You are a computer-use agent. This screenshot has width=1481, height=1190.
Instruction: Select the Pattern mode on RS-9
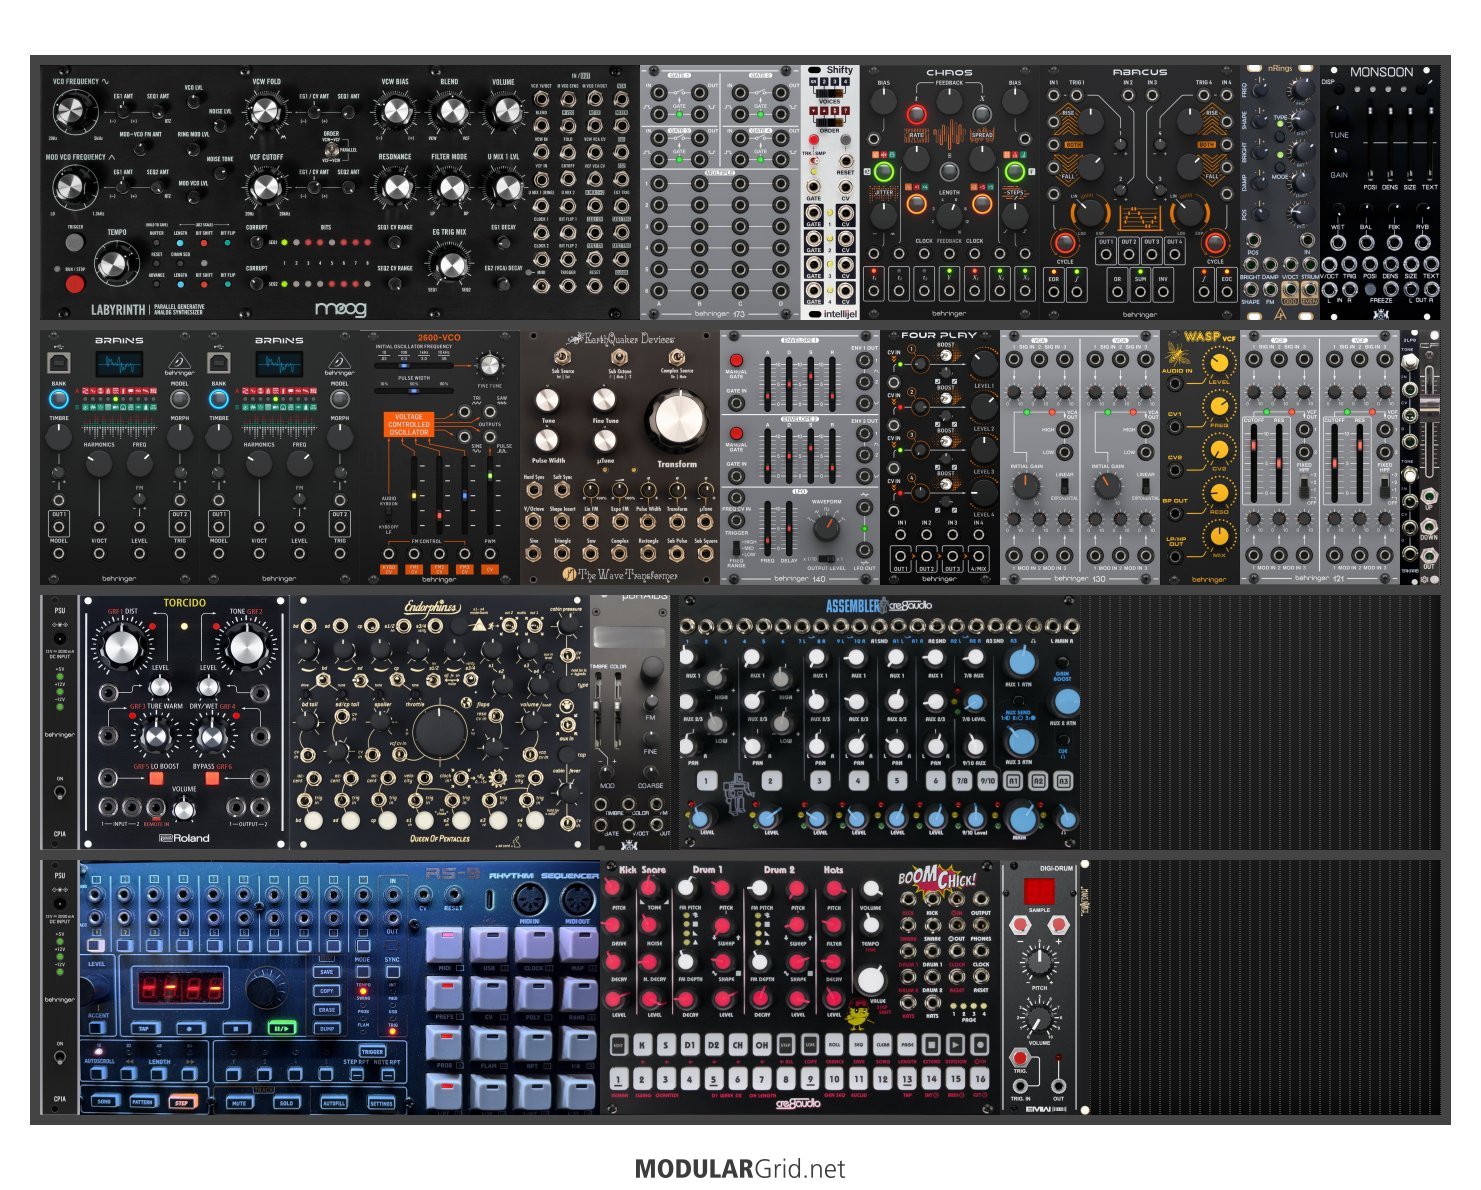pos(142,1102)
